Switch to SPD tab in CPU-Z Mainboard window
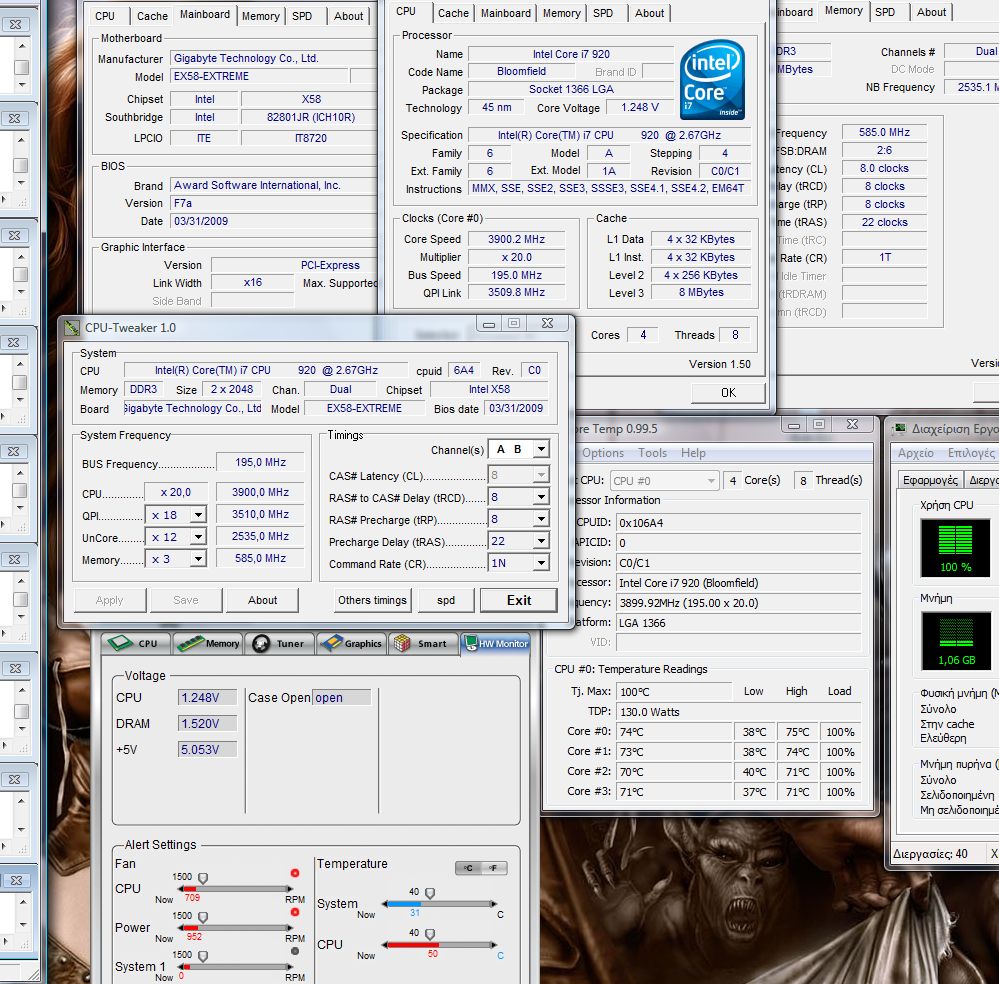Image resolution: width=999 pixels, height=984 pixels. (x=302, y=16)
